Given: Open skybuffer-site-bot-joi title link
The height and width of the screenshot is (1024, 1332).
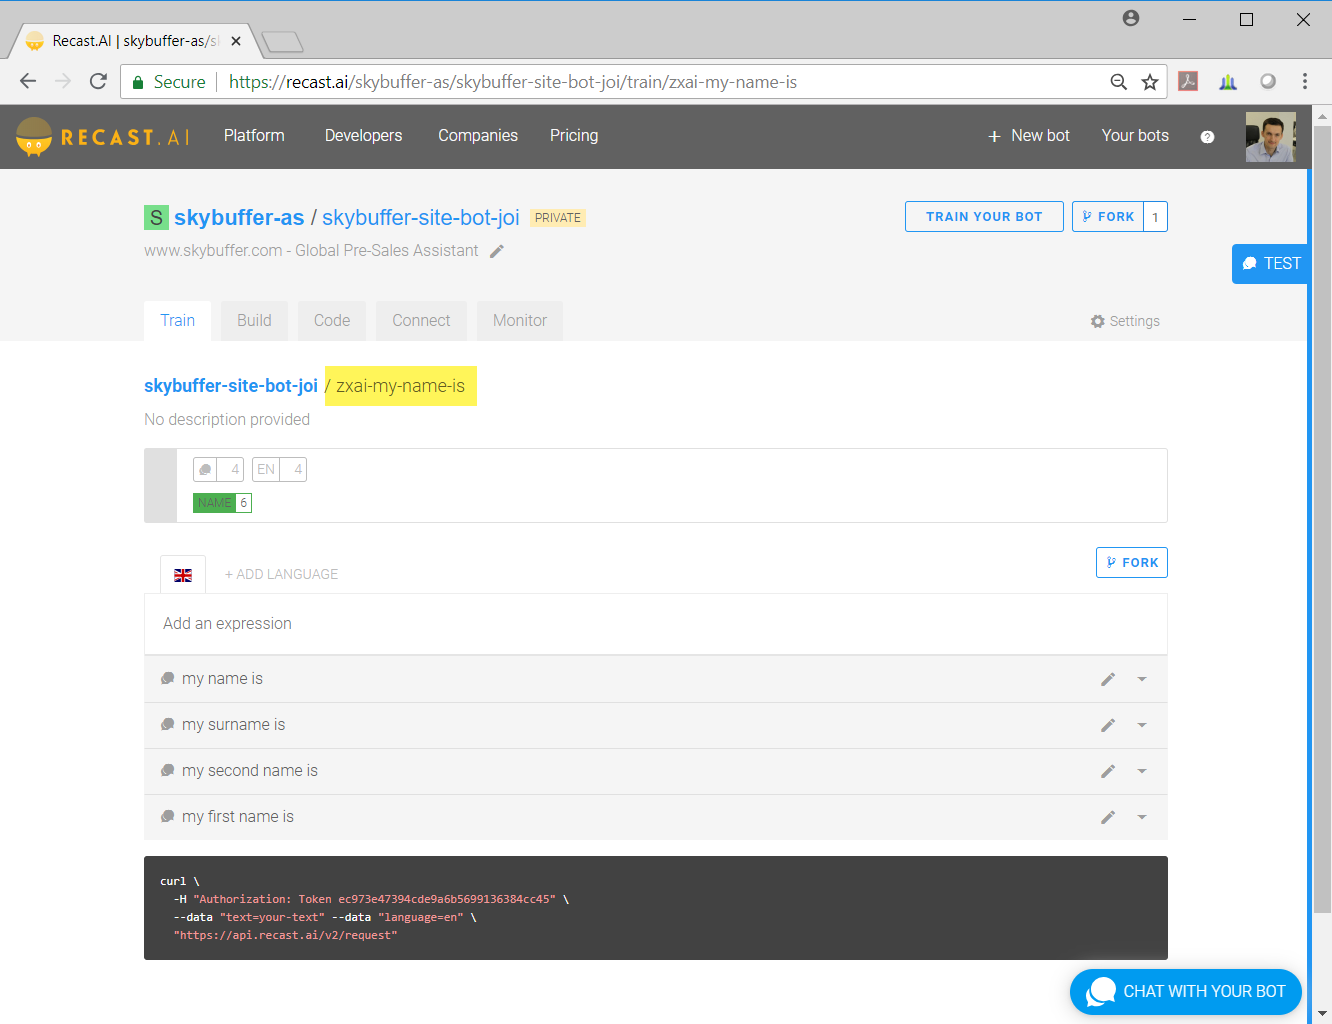Looking at the screenshot, I should tap(421, 218).
